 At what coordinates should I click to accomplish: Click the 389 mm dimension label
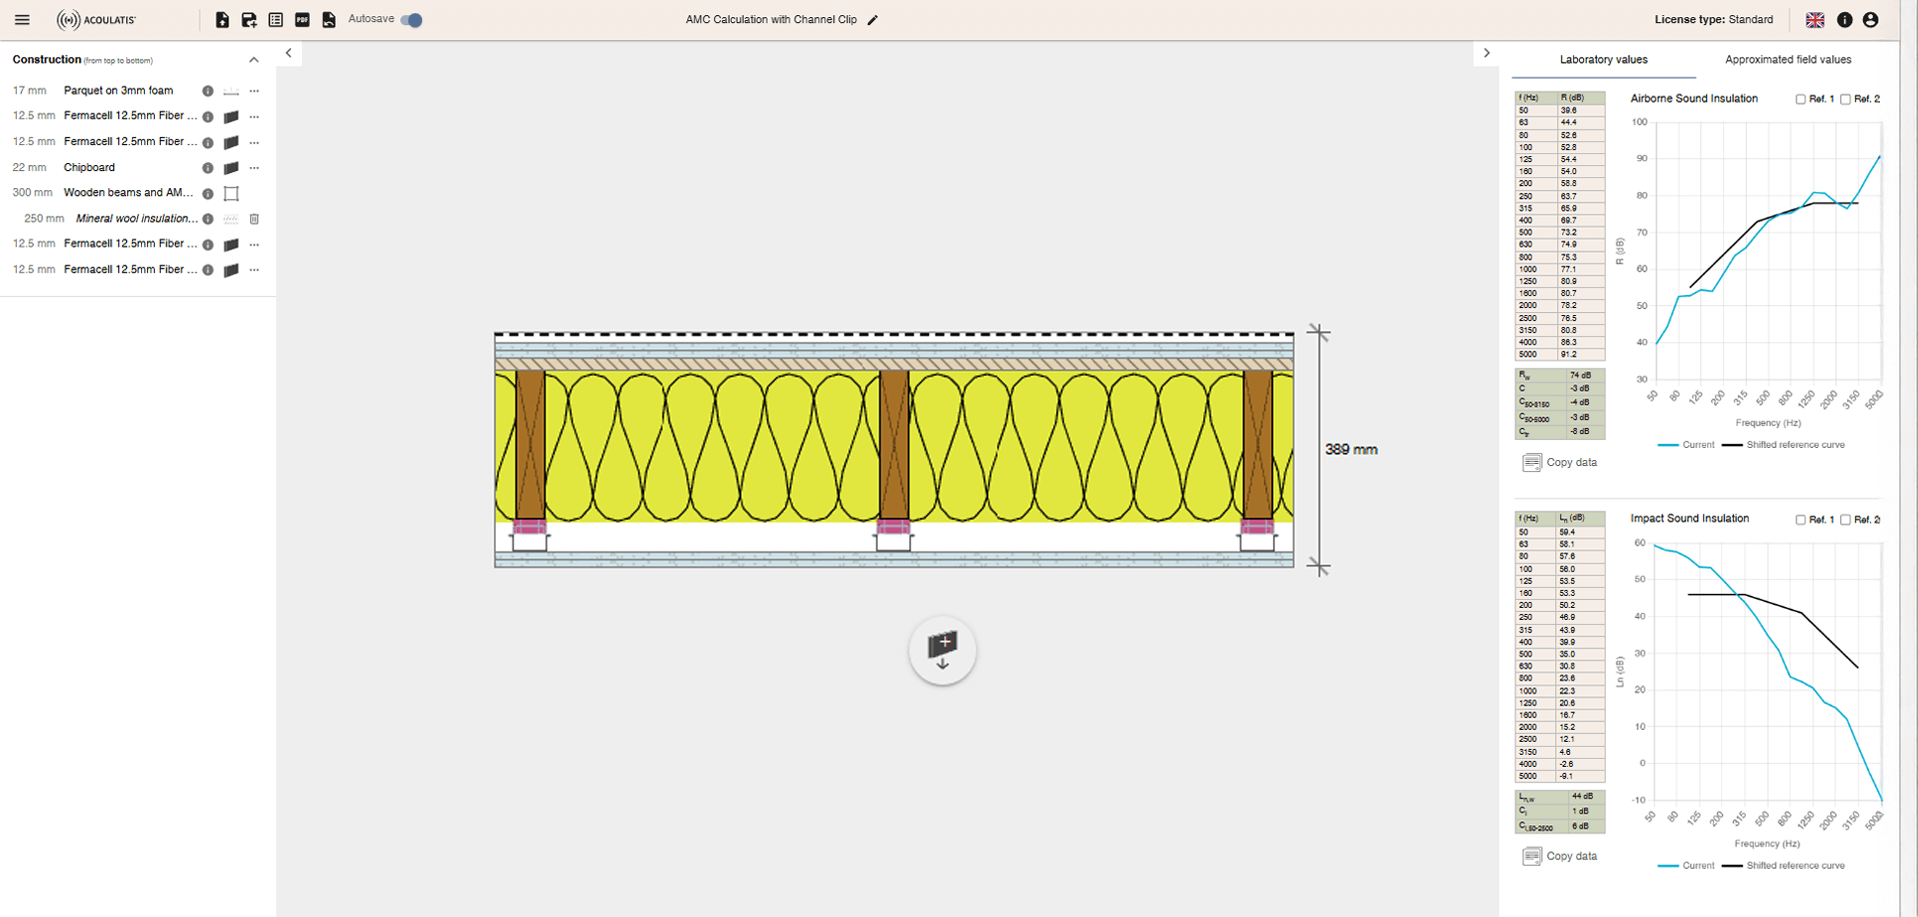point(1351,450)
